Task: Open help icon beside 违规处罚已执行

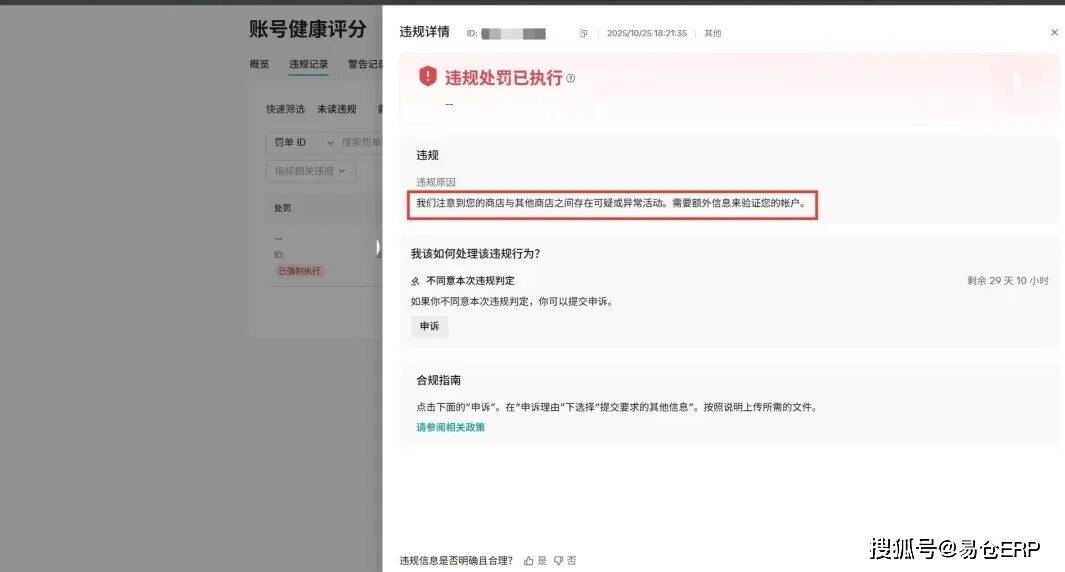Action: [x=571, y=78]
